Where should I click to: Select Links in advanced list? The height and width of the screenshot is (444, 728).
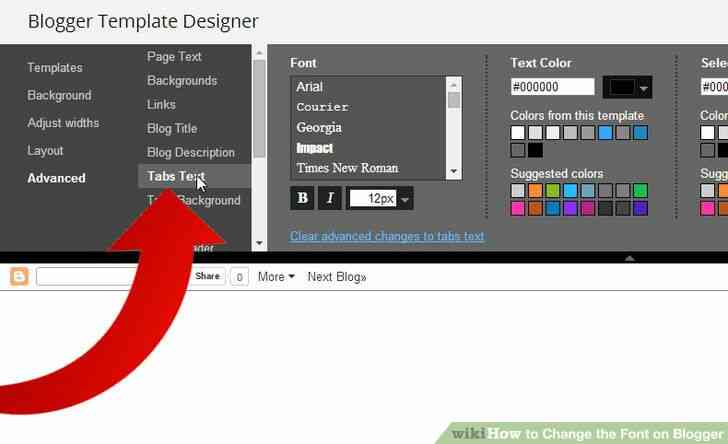pyautogui.click(x=161, y=104)
